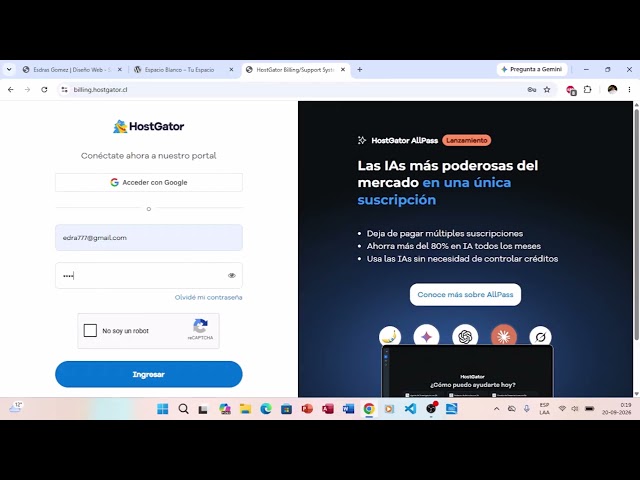Sign in with Acceder con Google

[149, 182]
